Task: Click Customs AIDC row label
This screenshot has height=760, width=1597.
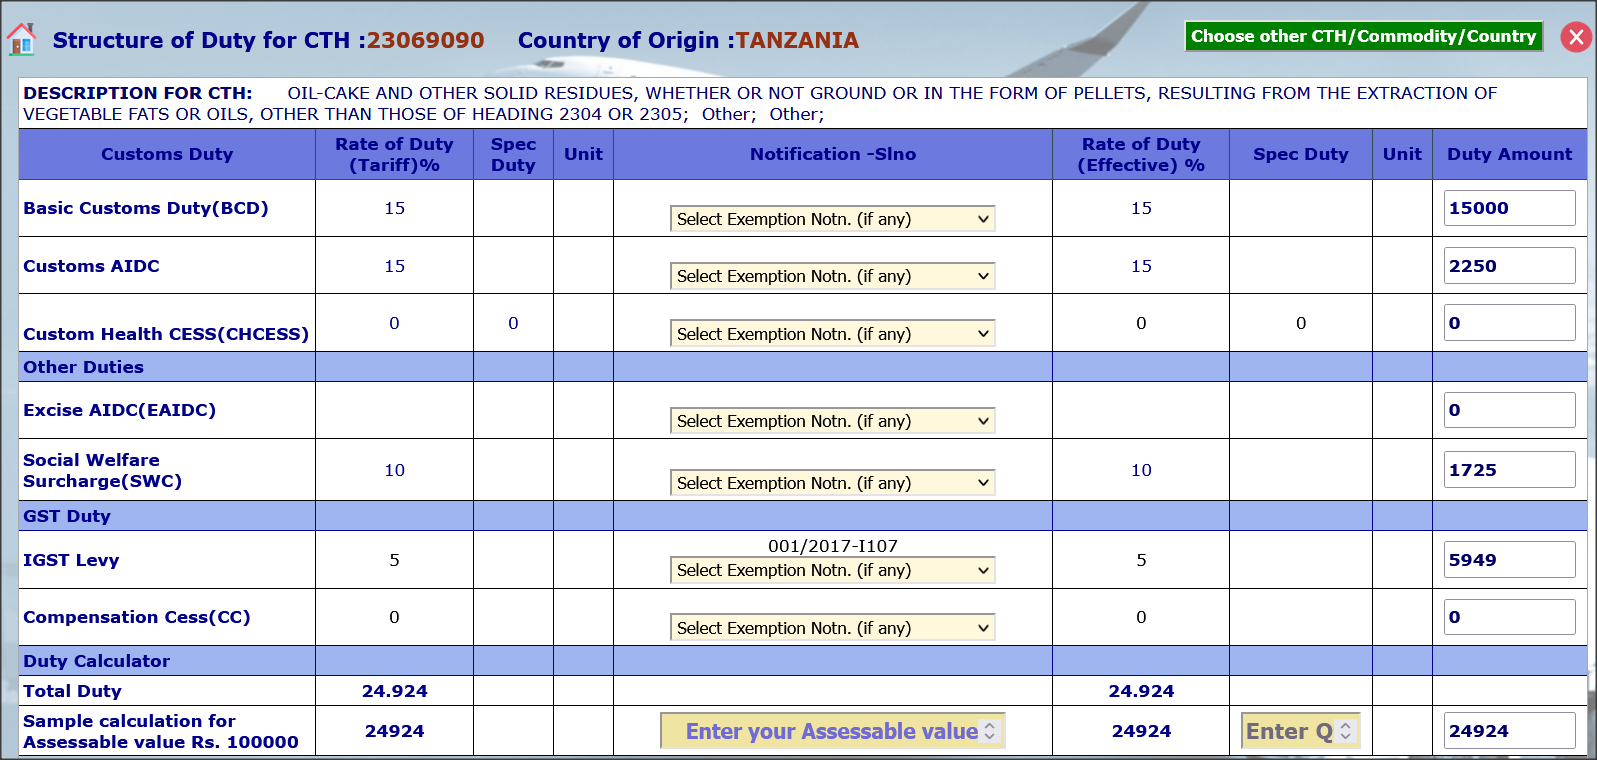Action: pos(91,266)
